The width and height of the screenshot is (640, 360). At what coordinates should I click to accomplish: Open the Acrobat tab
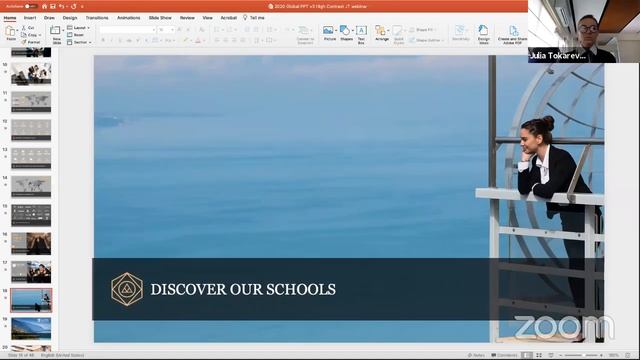[x=229, y=18]
